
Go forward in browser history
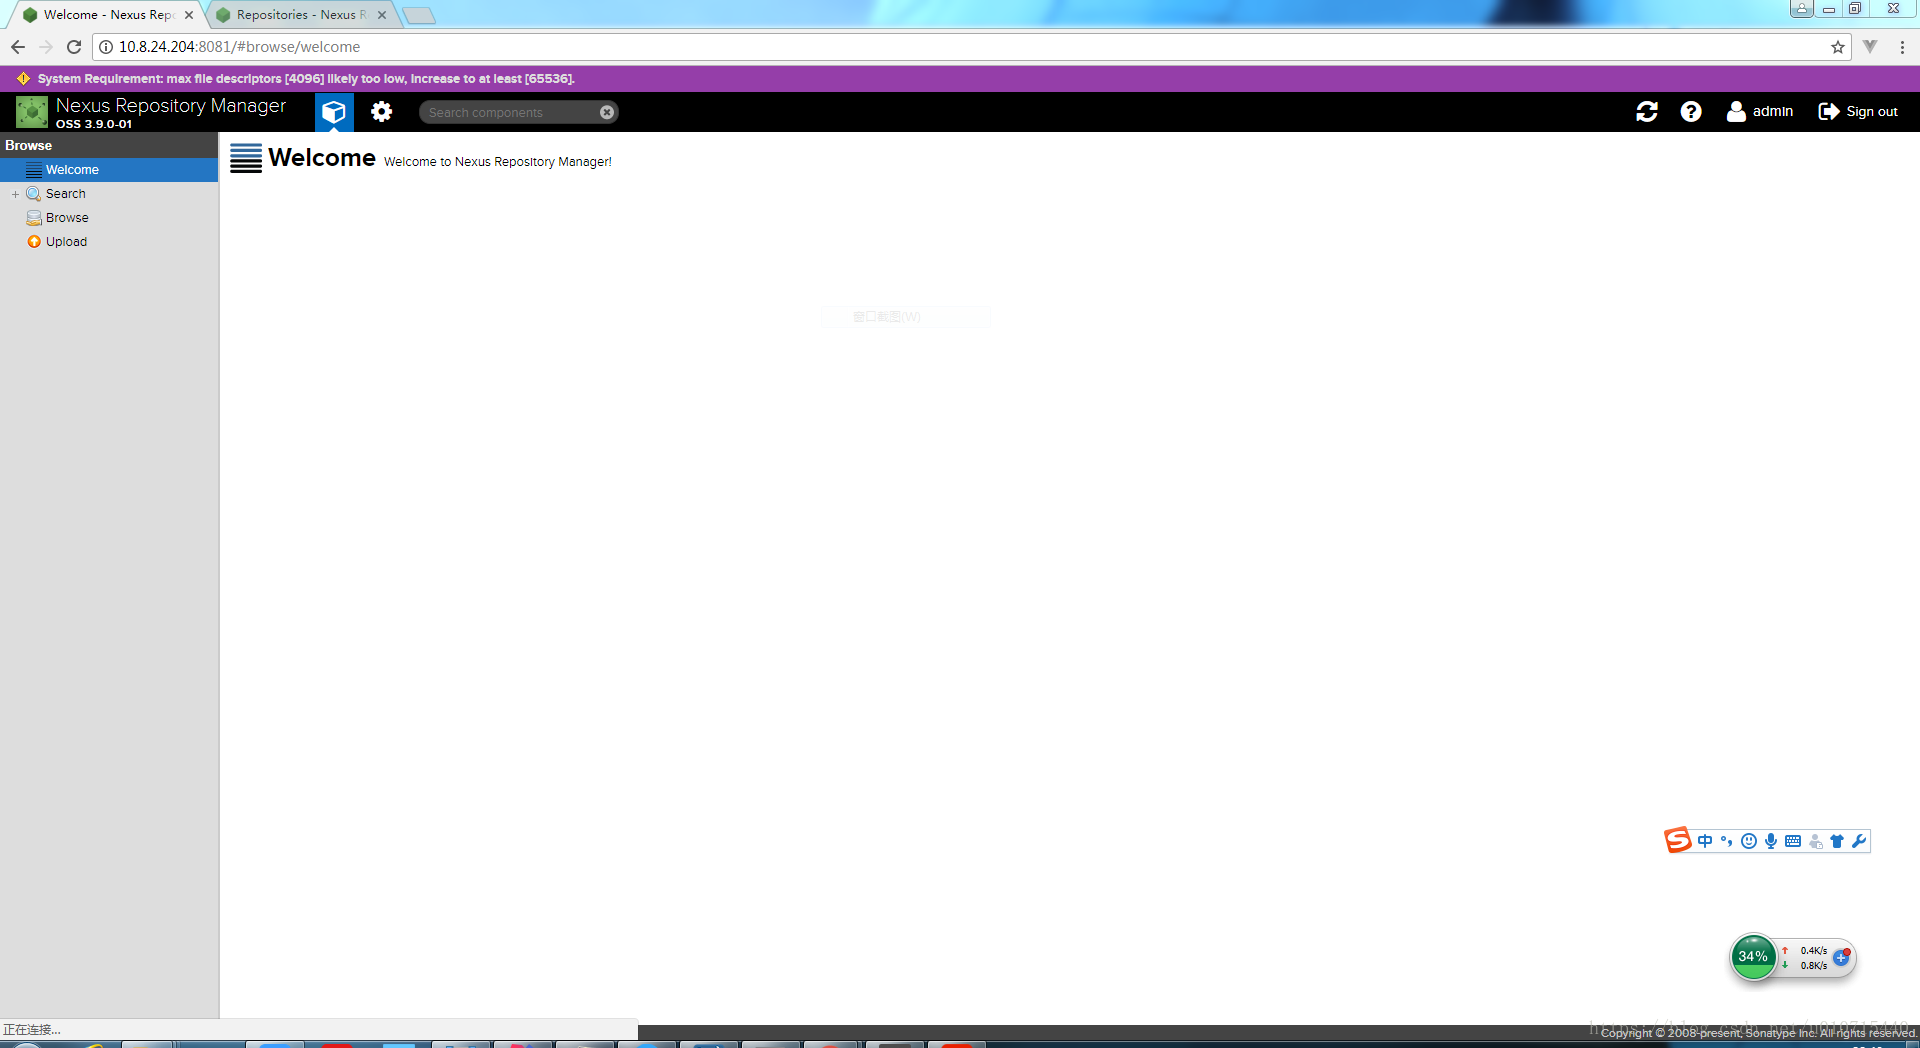[46, 47]
